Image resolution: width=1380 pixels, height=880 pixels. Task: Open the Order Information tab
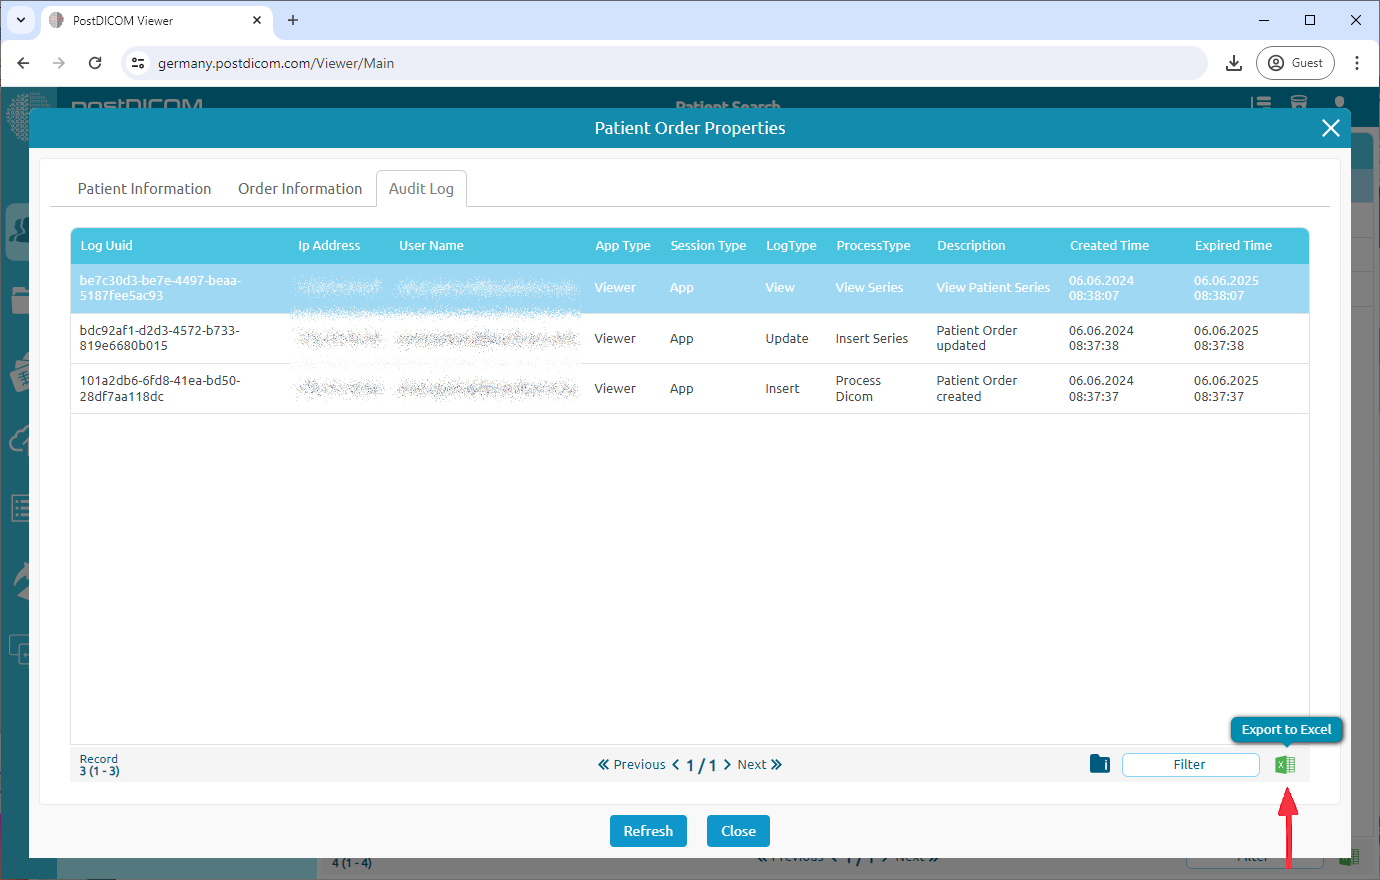point(300,188)
